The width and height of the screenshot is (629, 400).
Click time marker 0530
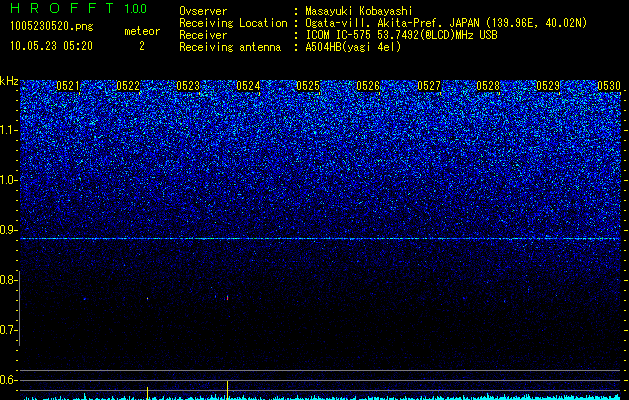609,86
